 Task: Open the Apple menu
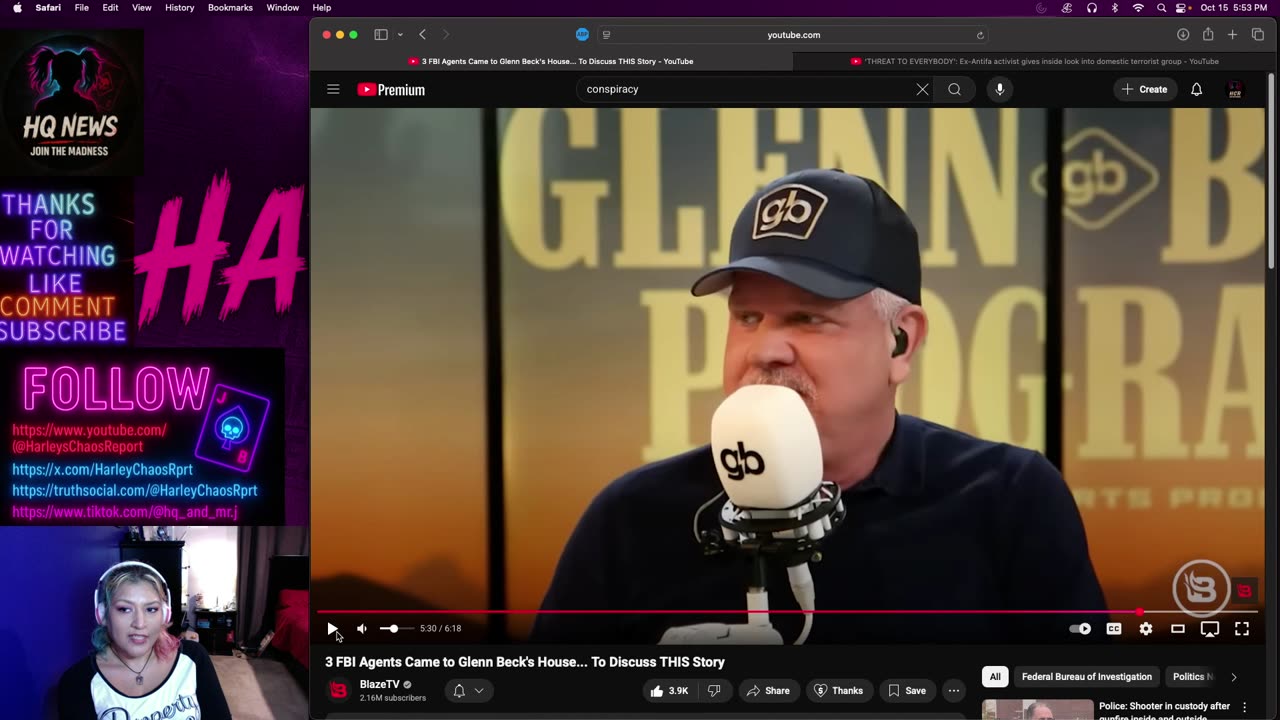[17, 7]
